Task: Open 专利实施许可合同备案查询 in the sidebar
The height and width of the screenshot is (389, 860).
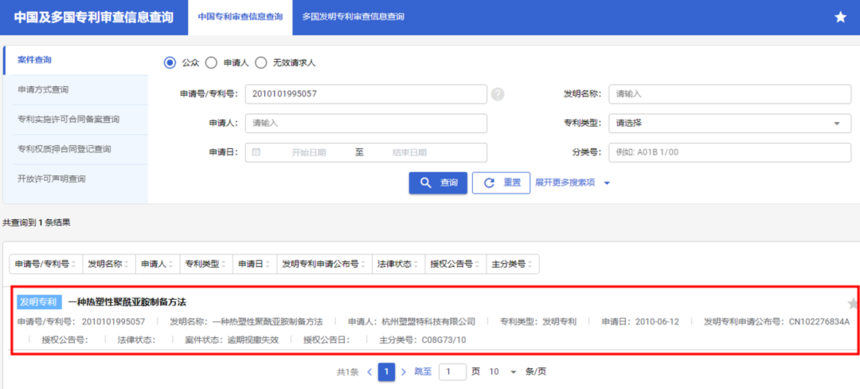Action: click(76, 119)
